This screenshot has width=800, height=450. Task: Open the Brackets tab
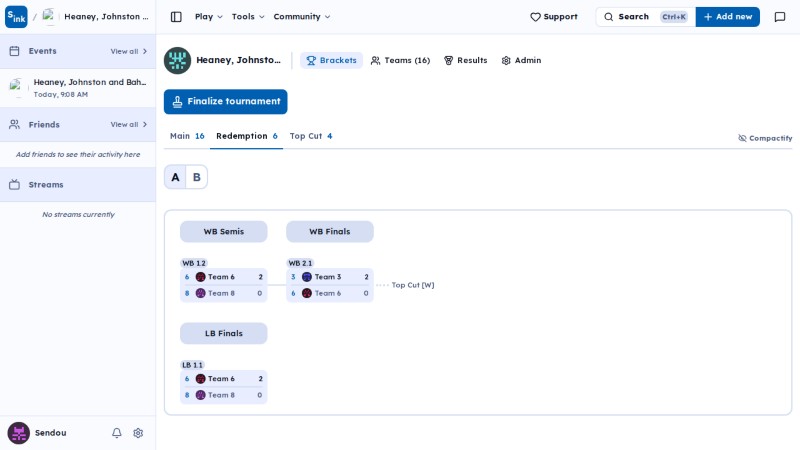(331, 60)
